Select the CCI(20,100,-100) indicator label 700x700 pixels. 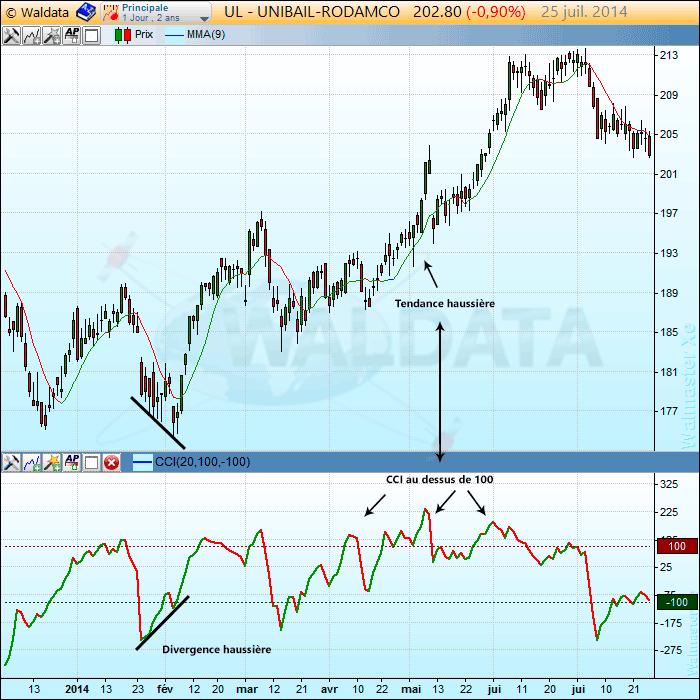pyautogui.click(x=202, y=462)
